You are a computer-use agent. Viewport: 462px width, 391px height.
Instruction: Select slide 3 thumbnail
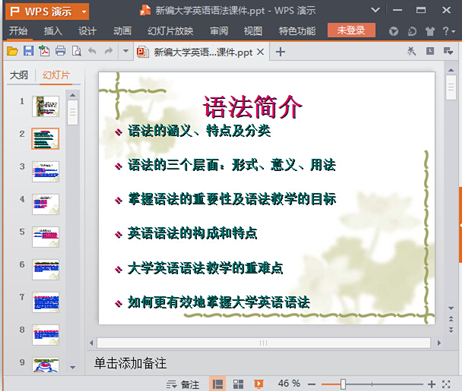click(46, 172)
